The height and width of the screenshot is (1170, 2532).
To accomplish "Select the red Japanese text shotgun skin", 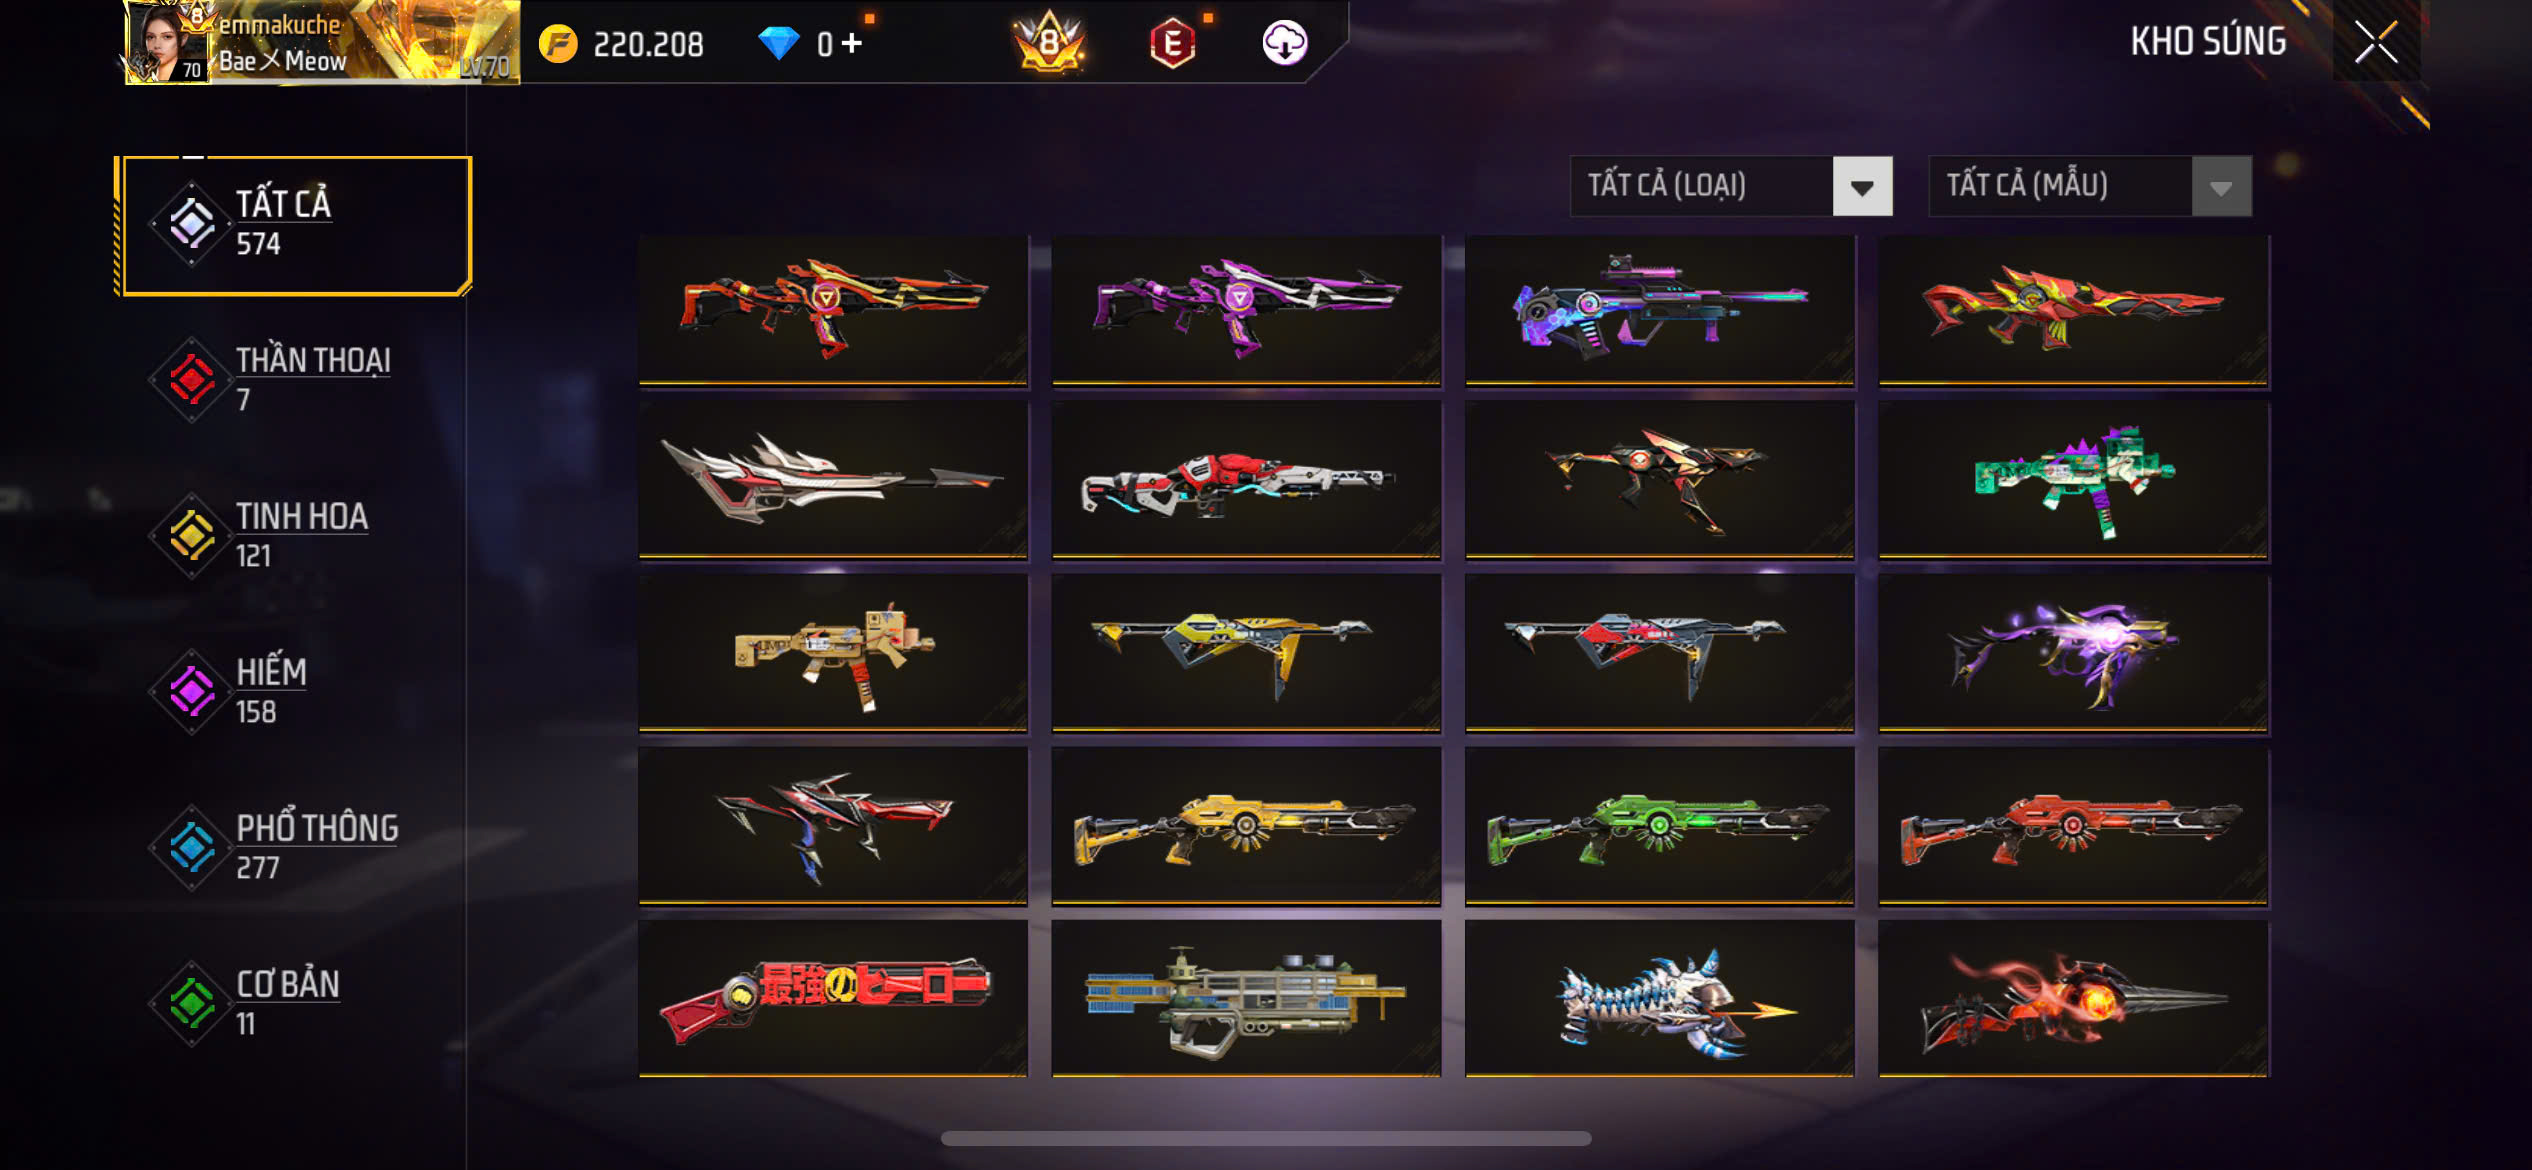I will 833,998.
